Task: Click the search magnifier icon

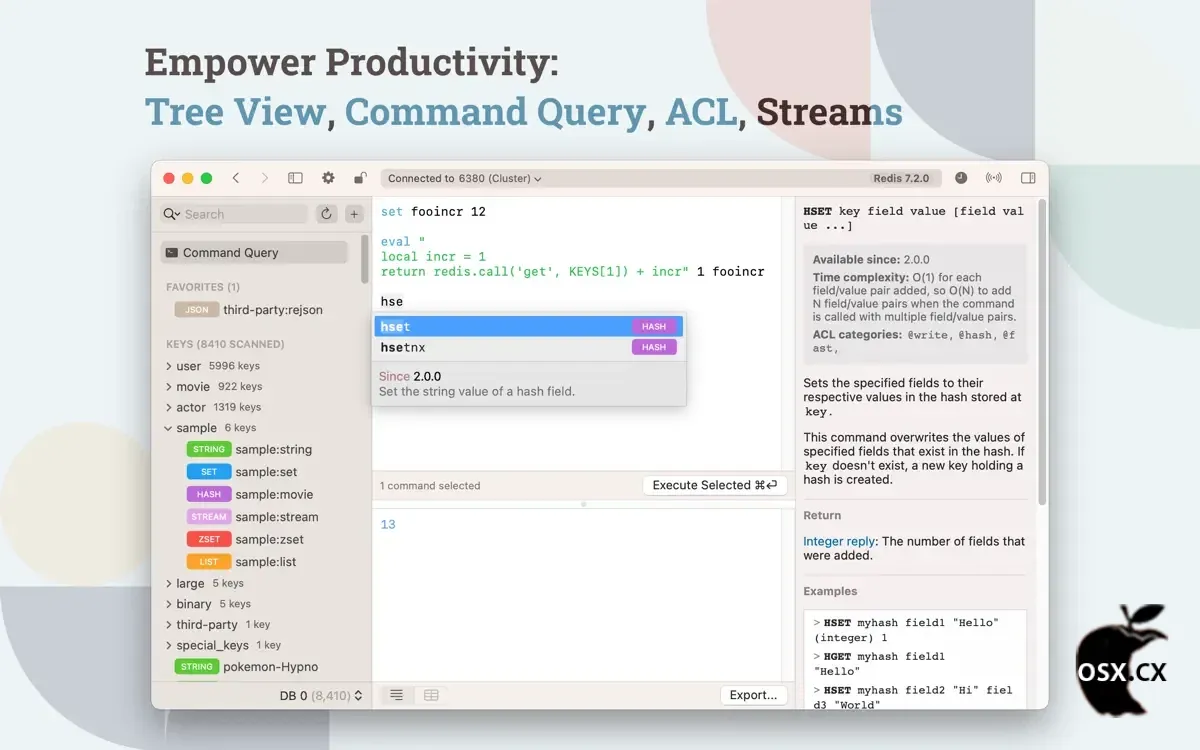Action: coord(172,214)
